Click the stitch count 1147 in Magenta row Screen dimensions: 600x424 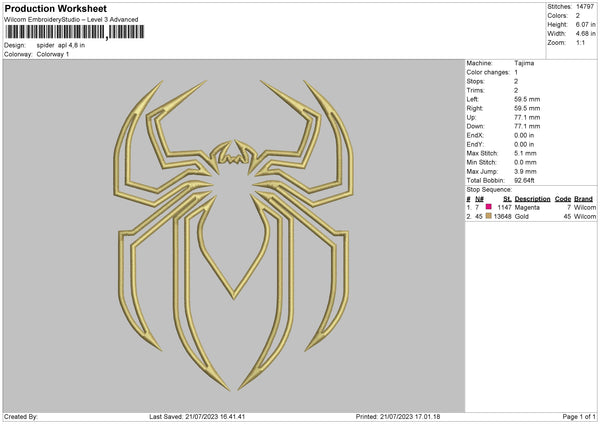pyautogui.click(x=504, y=207)
